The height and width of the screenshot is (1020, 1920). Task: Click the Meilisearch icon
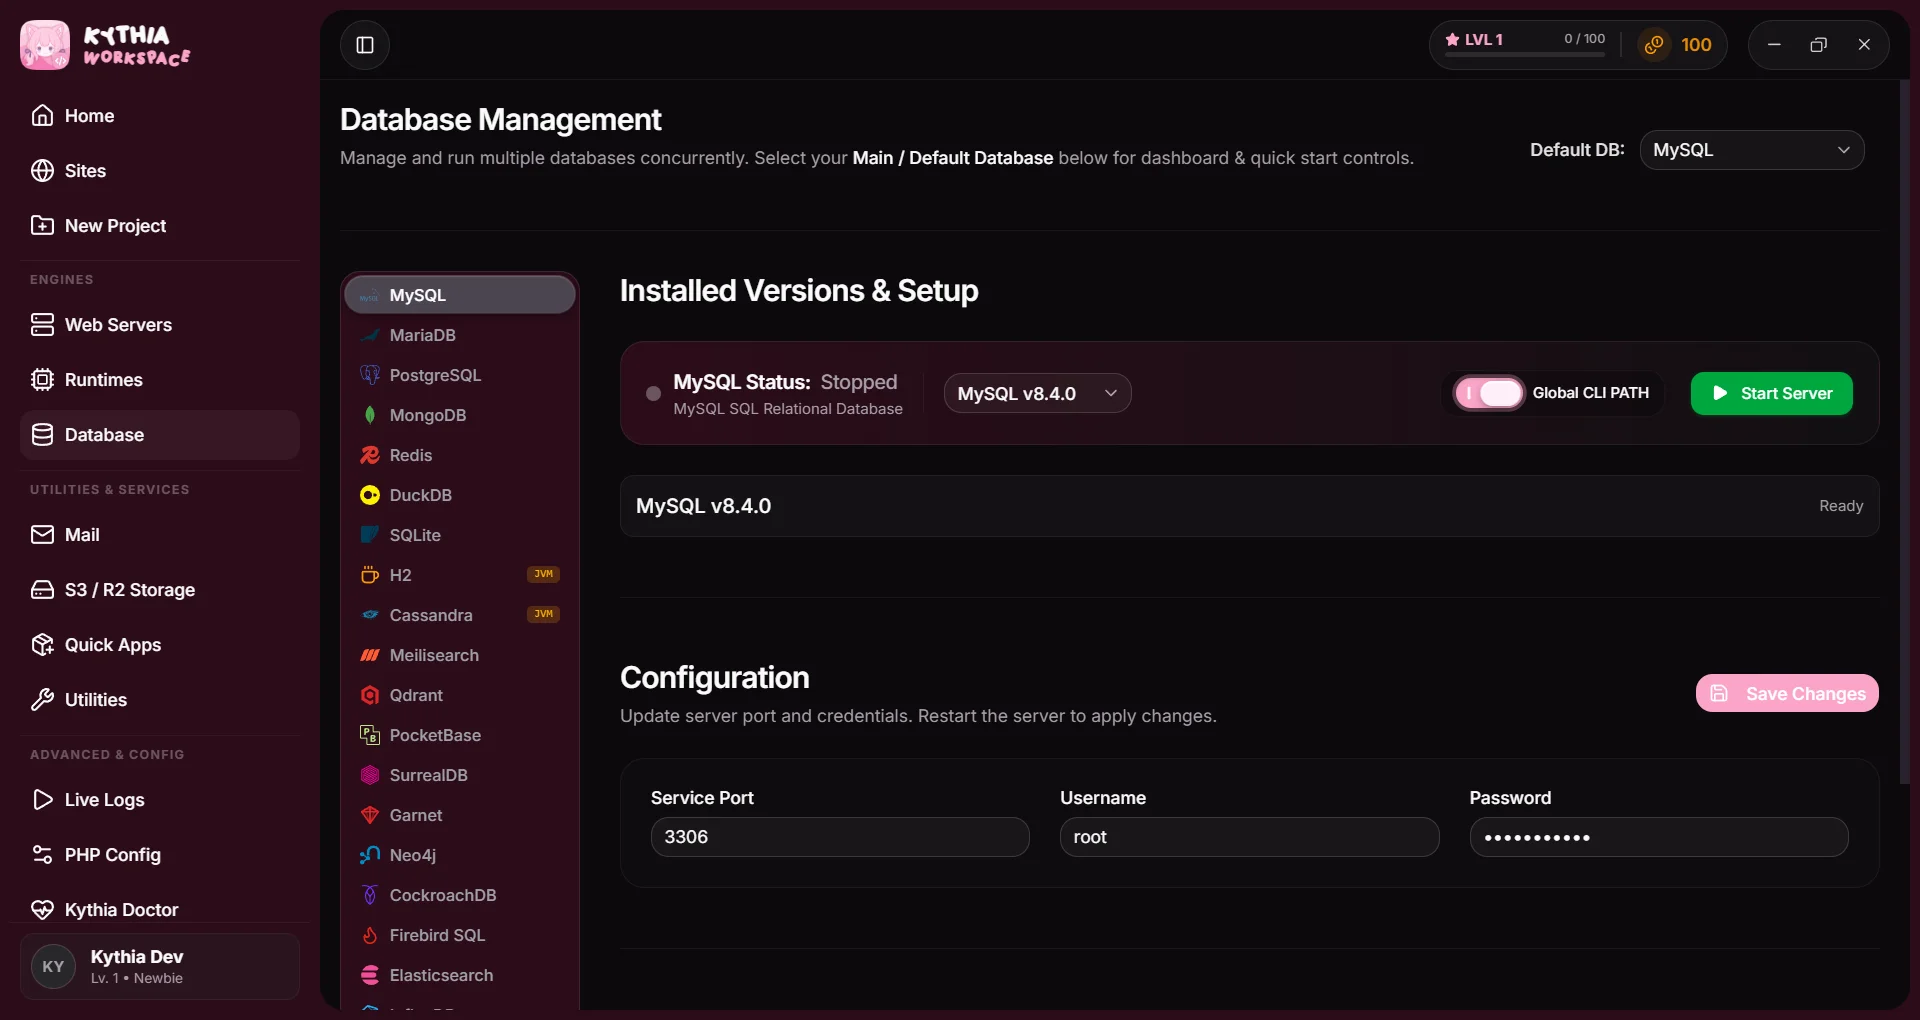point(370,655)
